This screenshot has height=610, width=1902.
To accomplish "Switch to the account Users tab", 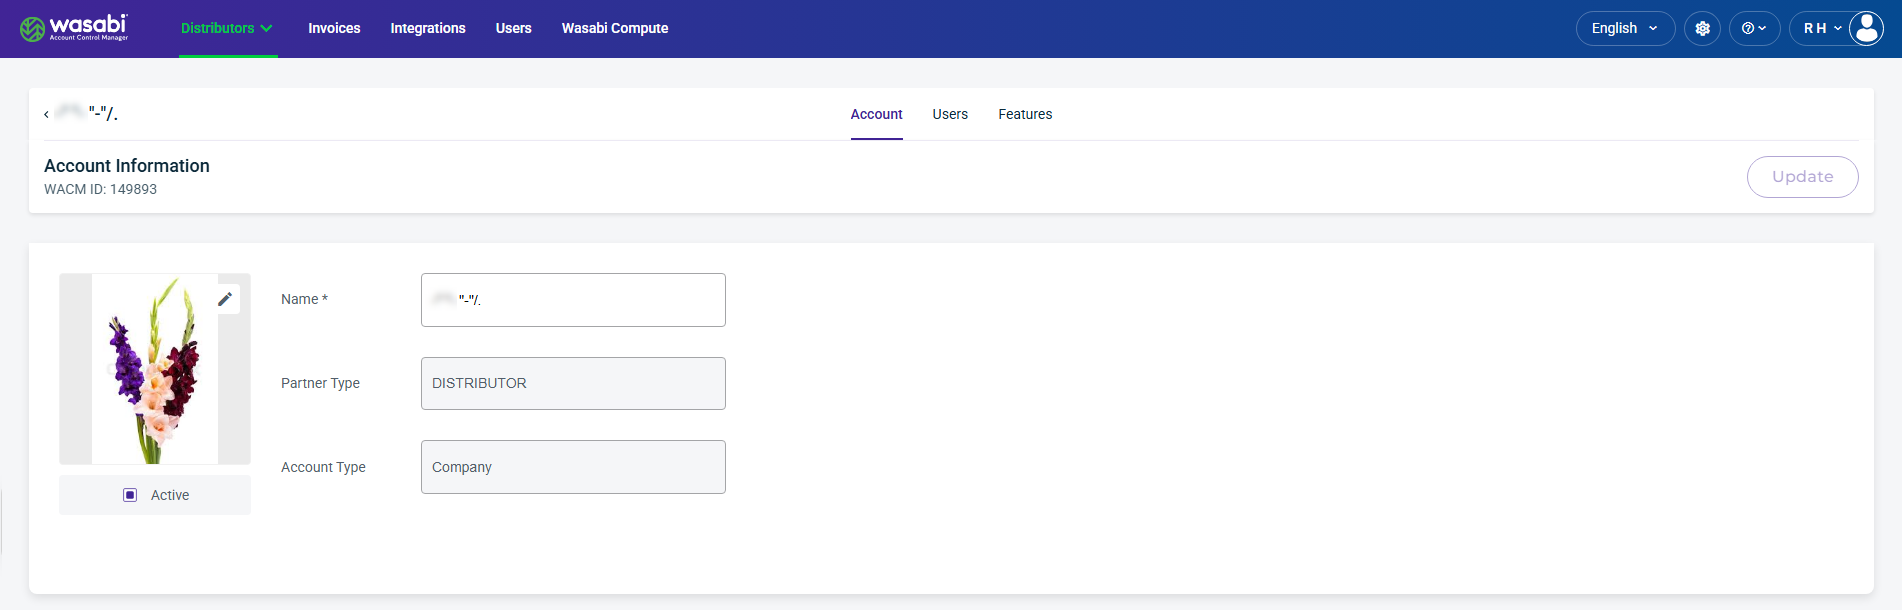I will 950,114.
